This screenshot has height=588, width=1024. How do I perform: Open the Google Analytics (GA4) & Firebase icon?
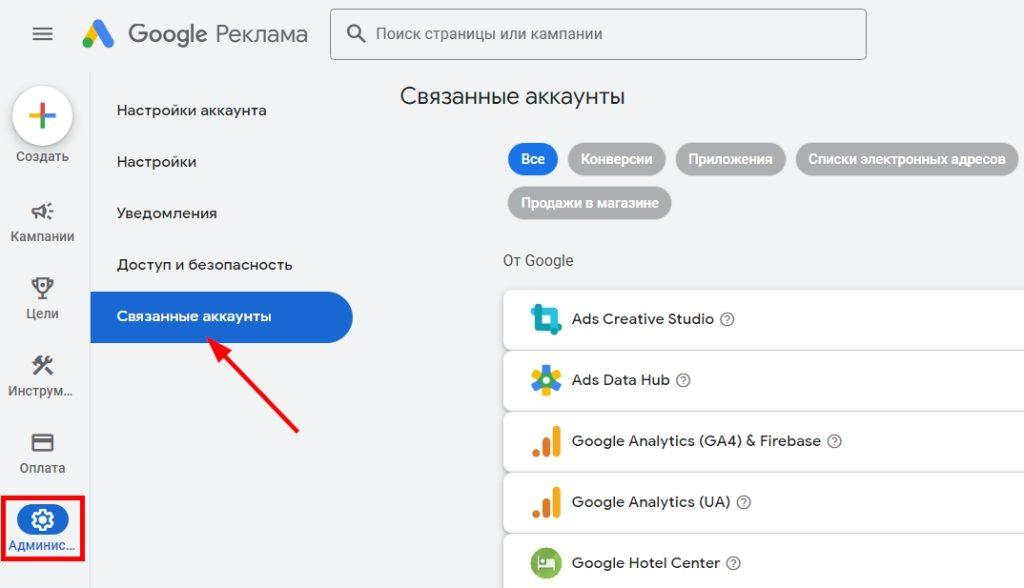click(545, 440)
